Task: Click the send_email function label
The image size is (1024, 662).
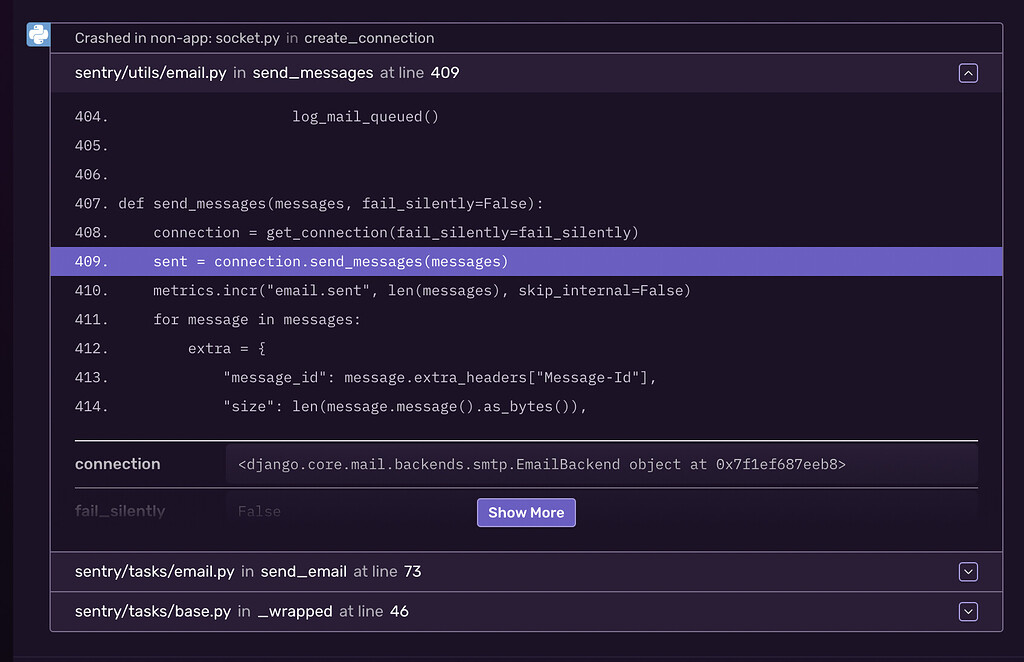Action: pyautogui.click(x=302, y=571)
